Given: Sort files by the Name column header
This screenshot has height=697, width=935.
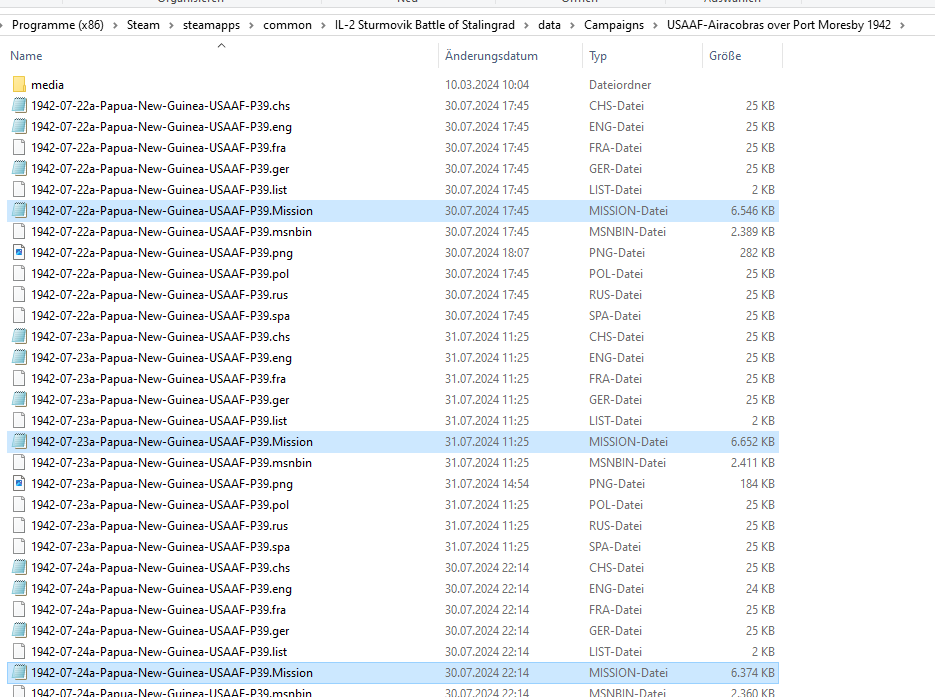Looking at the screenshot, I should click(27, 56).
